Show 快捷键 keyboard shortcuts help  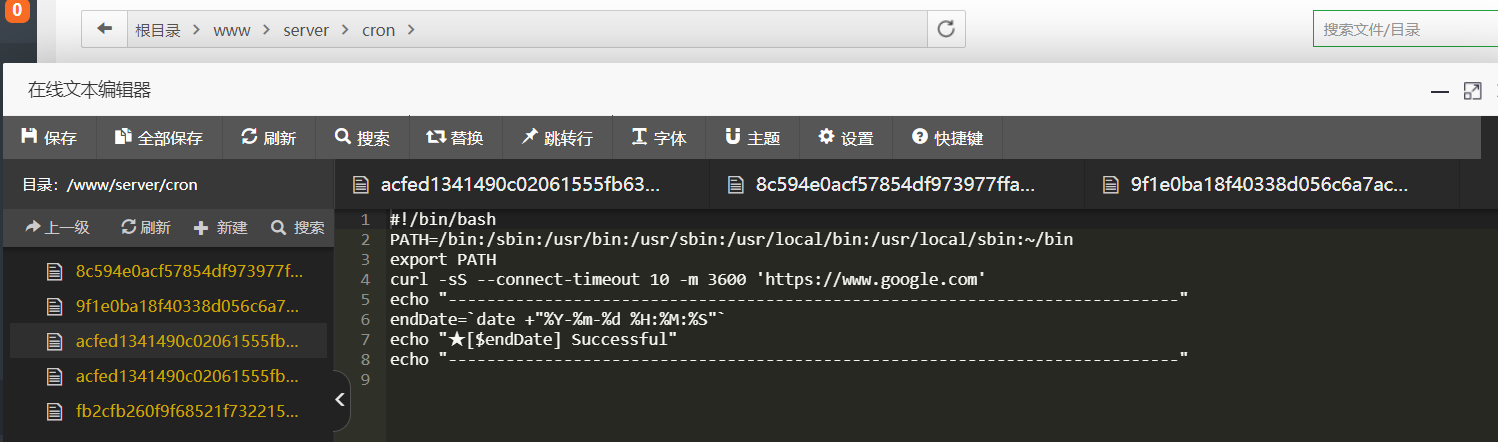pyautogui.click(x=947, y=138)
